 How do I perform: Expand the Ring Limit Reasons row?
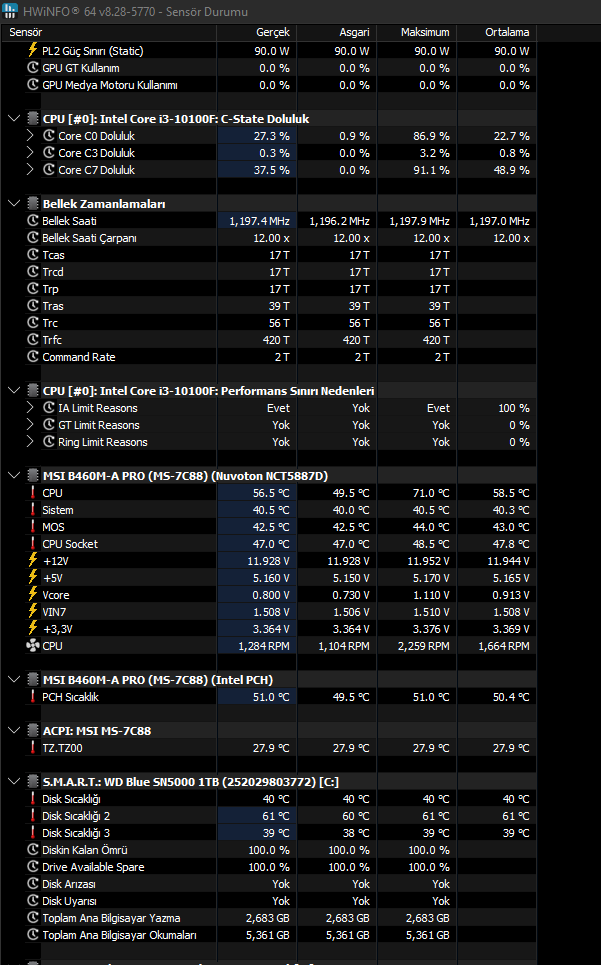pyautogui.click(x=30, y=441)
